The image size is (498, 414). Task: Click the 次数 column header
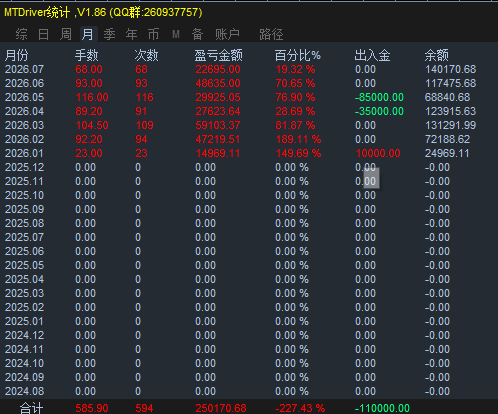146,55
